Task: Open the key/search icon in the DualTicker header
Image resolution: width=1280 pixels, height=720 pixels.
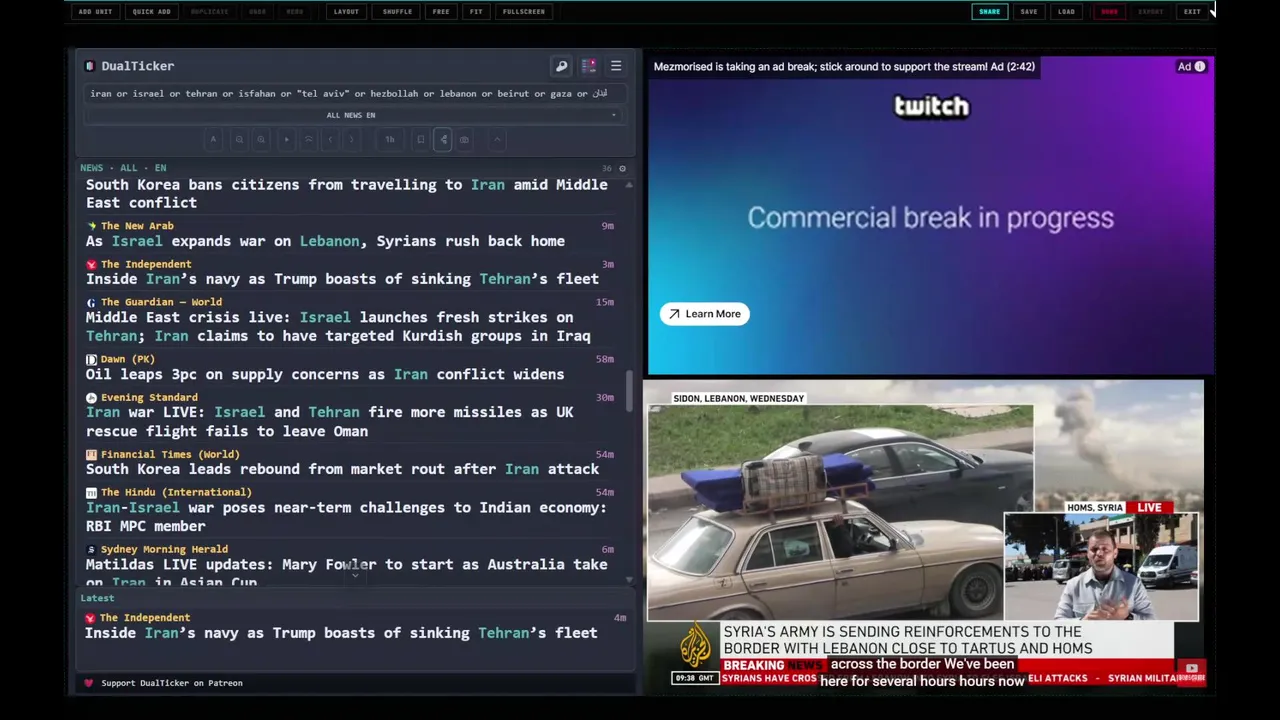Action: tap(561, 66)
